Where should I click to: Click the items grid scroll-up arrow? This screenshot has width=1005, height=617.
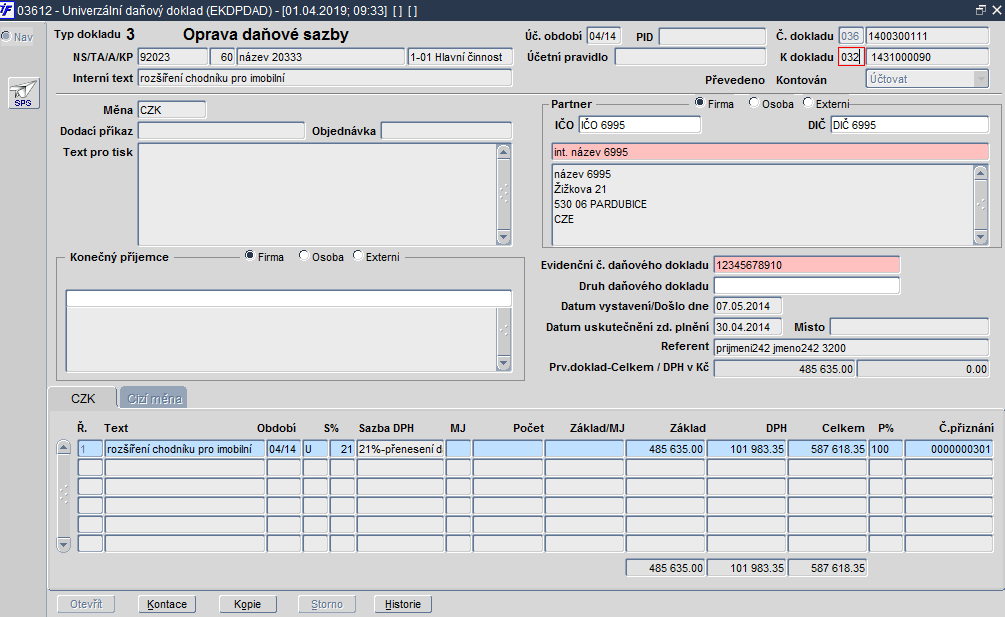tap(64, 449)
